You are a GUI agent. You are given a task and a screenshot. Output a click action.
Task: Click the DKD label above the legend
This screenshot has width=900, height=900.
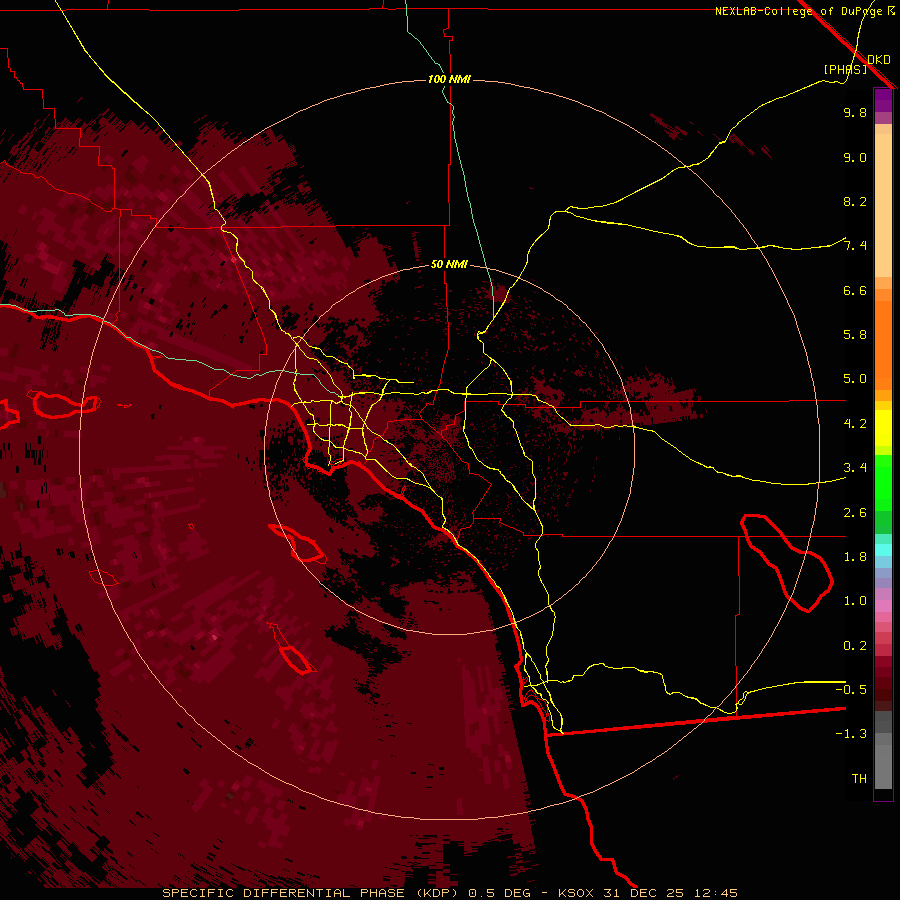pyautogui.click(x=878, y=59)
